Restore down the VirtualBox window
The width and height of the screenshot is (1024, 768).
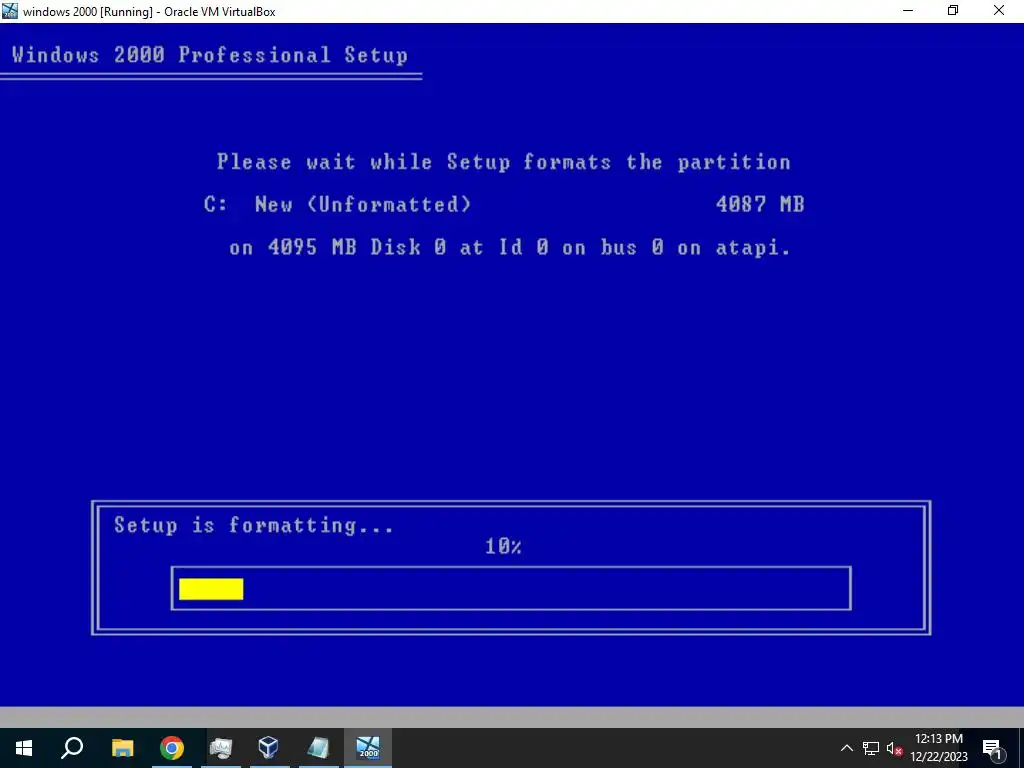click(x=953, y=11)
